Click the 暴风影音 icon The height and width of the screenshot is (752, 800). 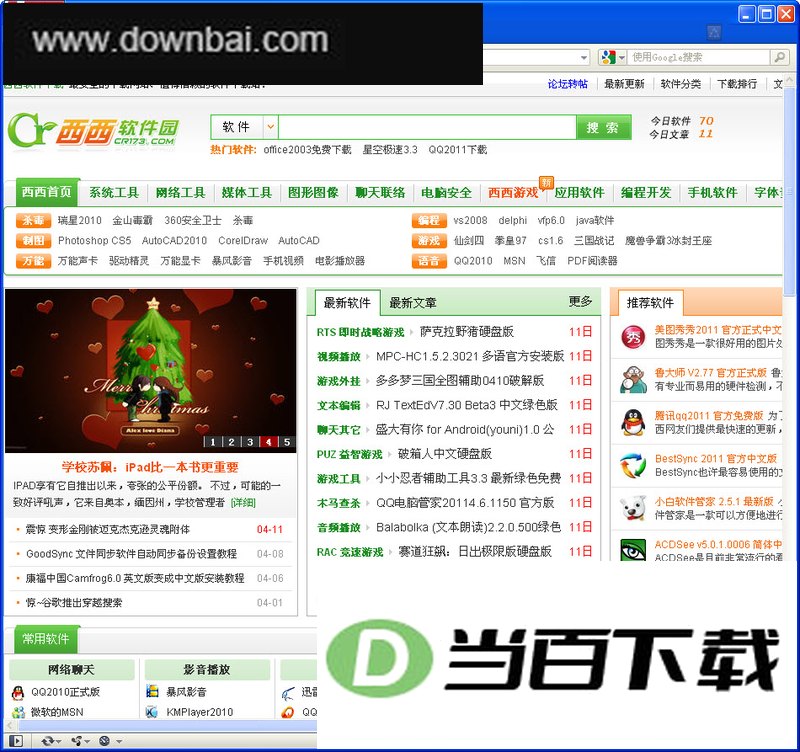coord(152,692)
